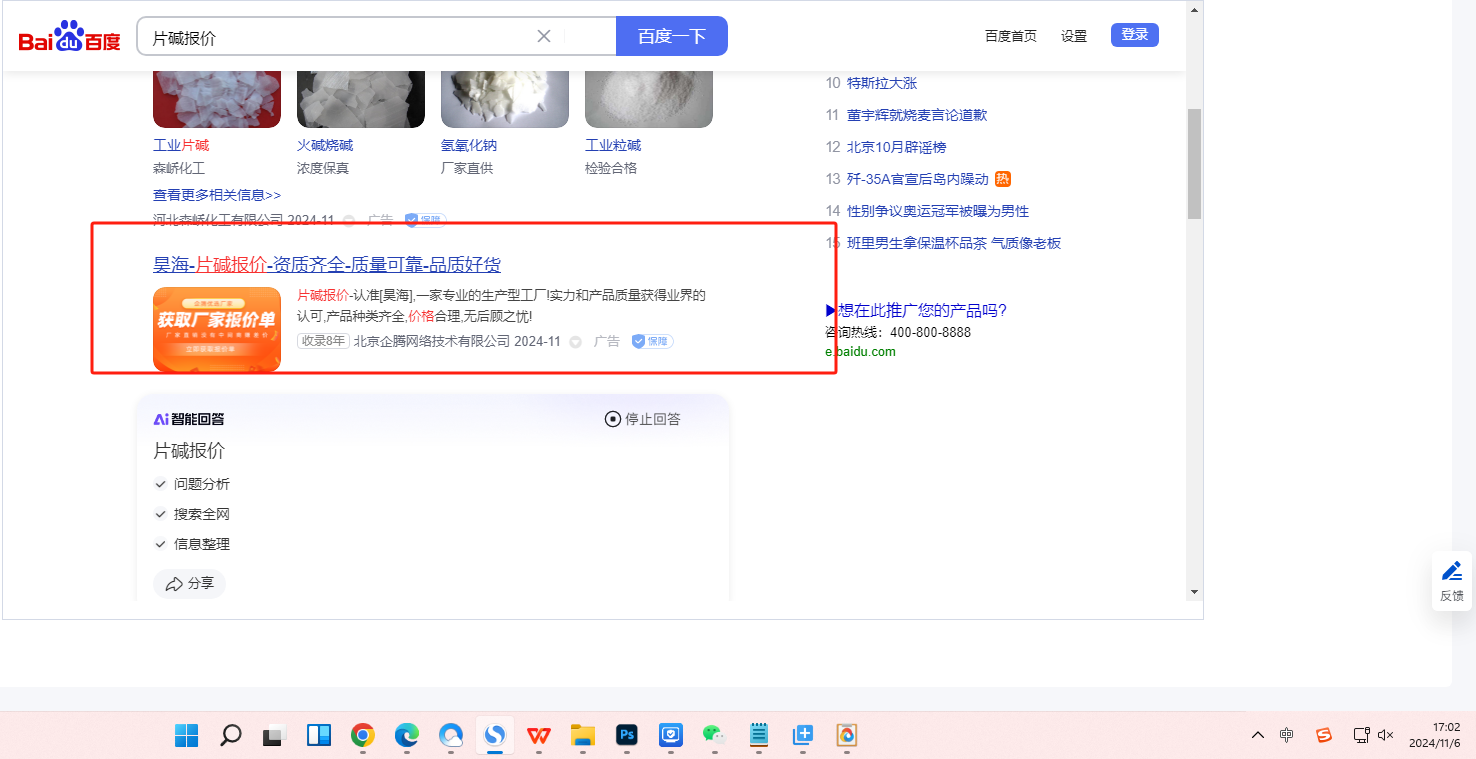1476x759 pixels.
Task: Click the 反馈 feedback pencil icon
Action: click(1451, 572)
